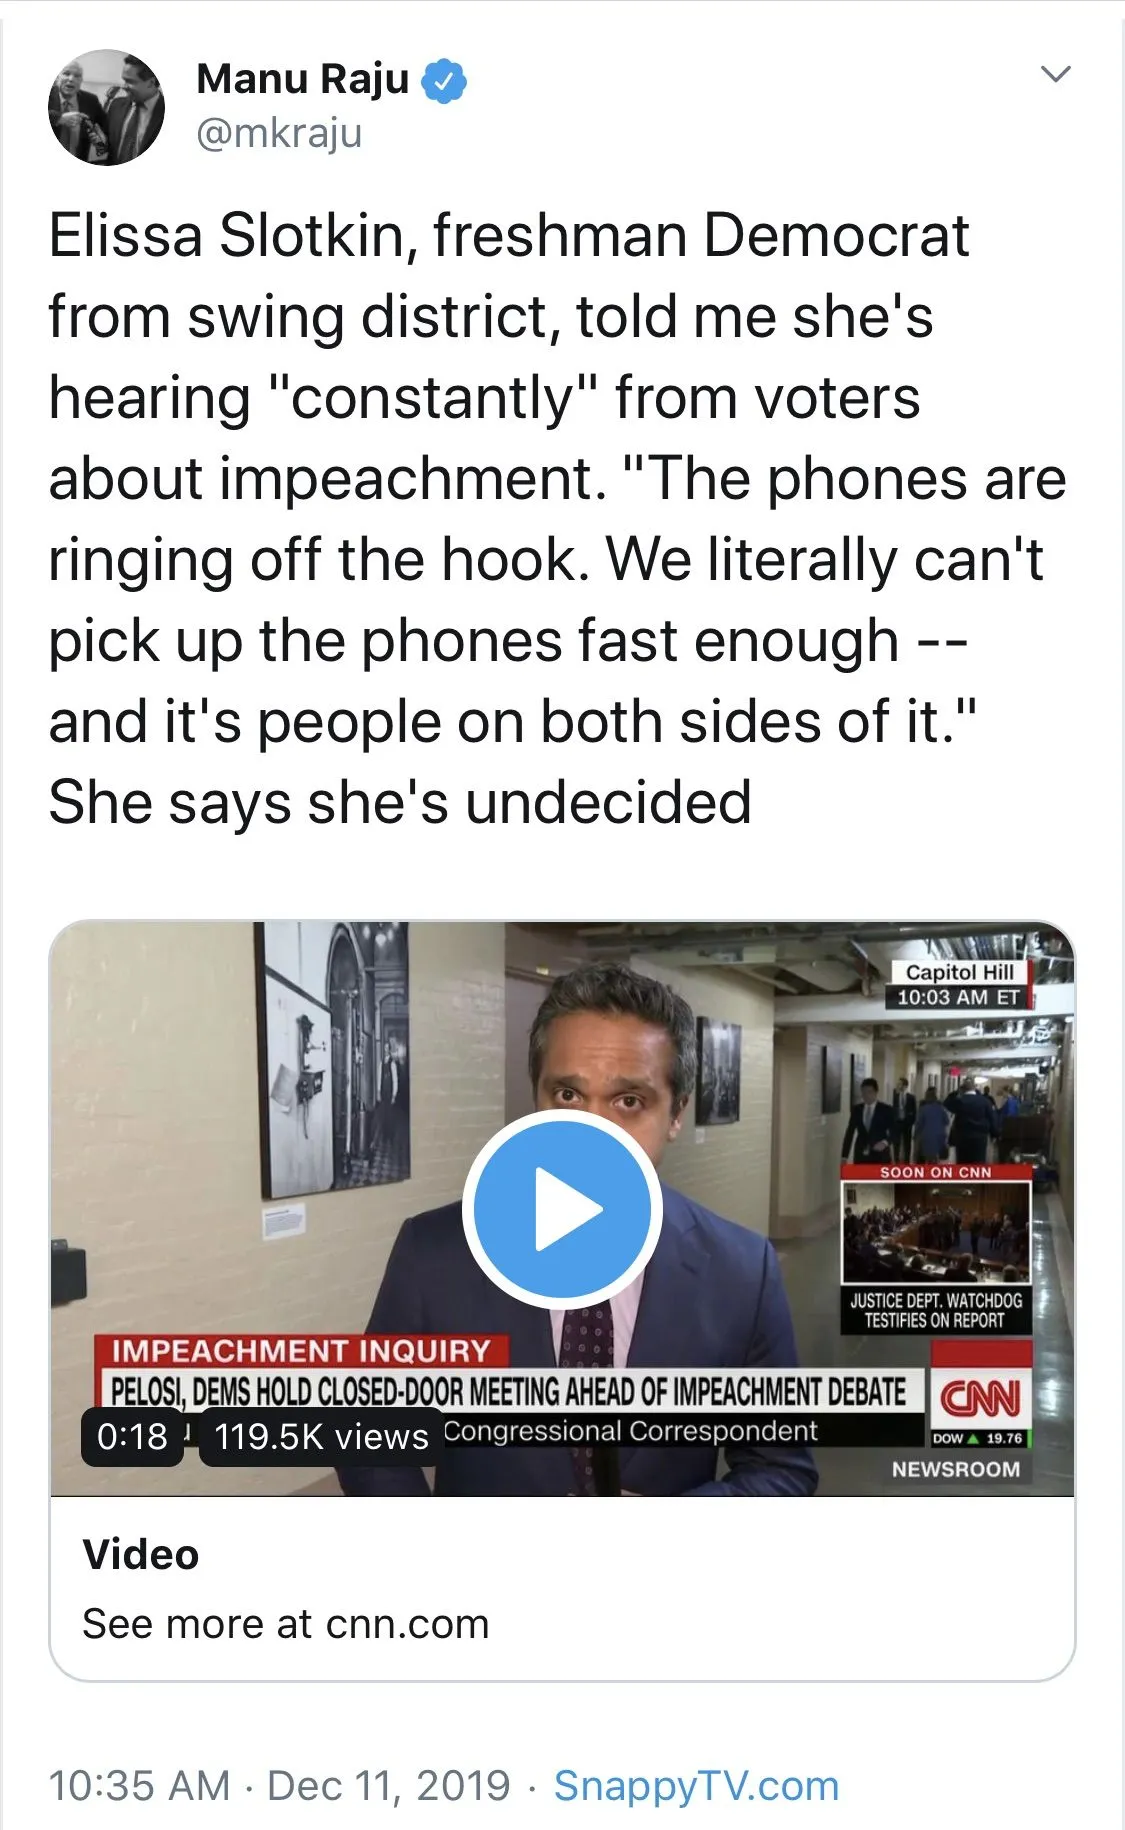Click the CNN logo in the video

(981, 1397)
